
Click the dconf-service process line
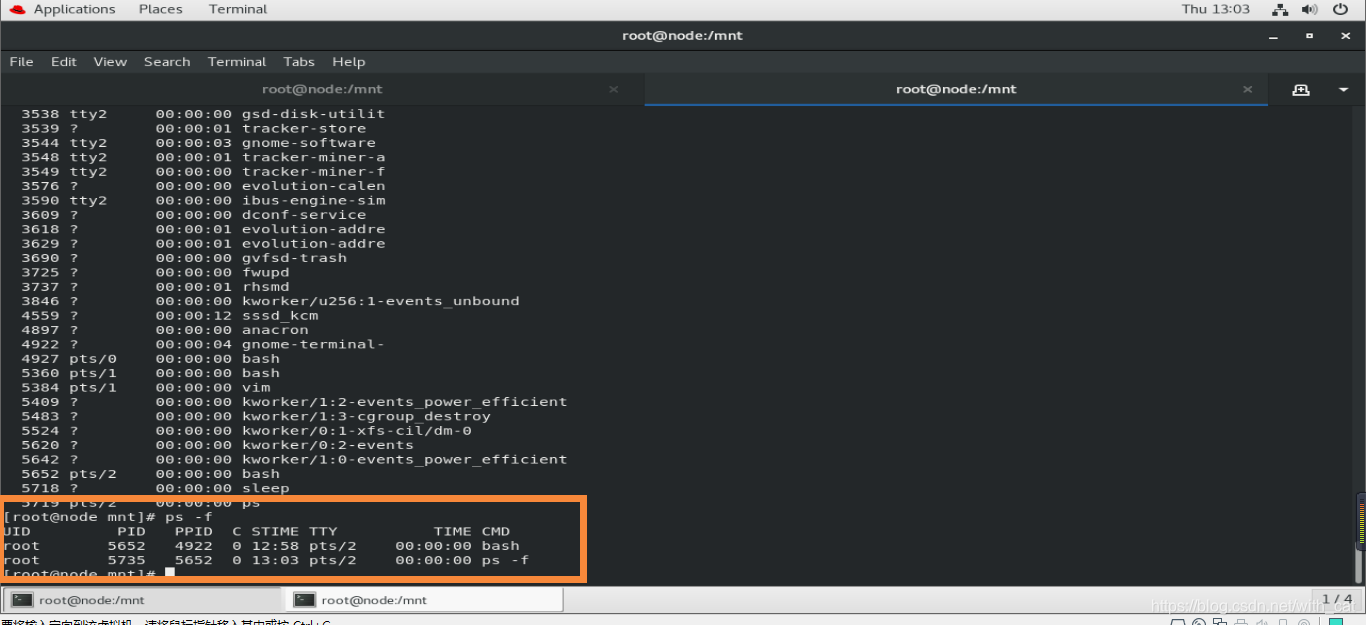pyautogui.click(x=193, y=215)
